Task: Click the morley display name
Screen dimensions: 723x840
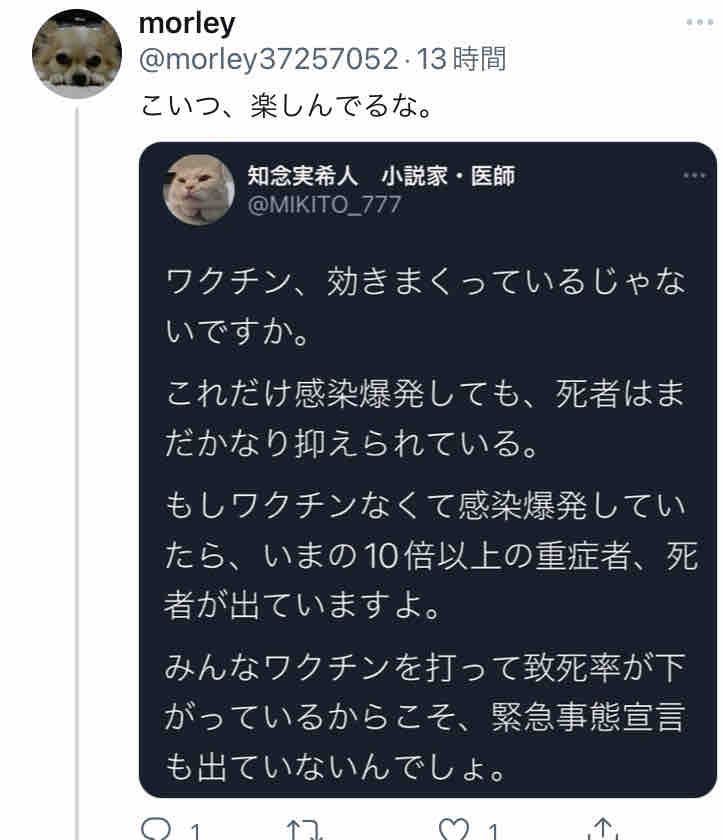Action: [187, 23]
